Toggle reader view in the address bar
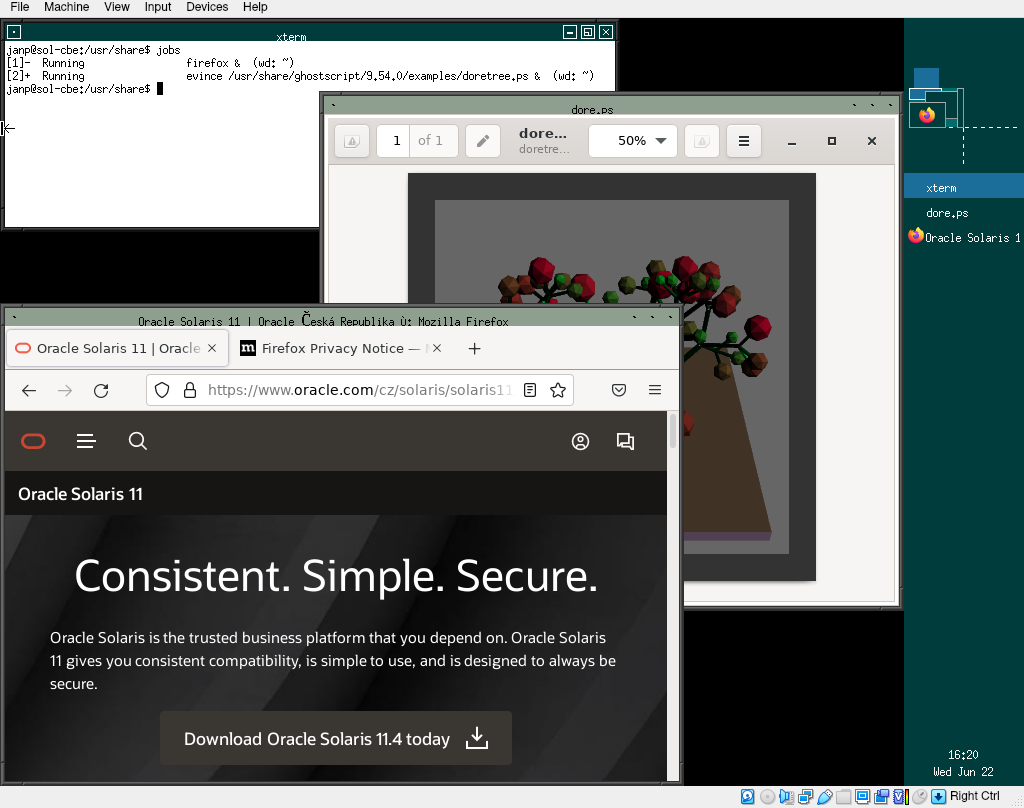Screen dimensions: 1024x808 coord(529,390)
